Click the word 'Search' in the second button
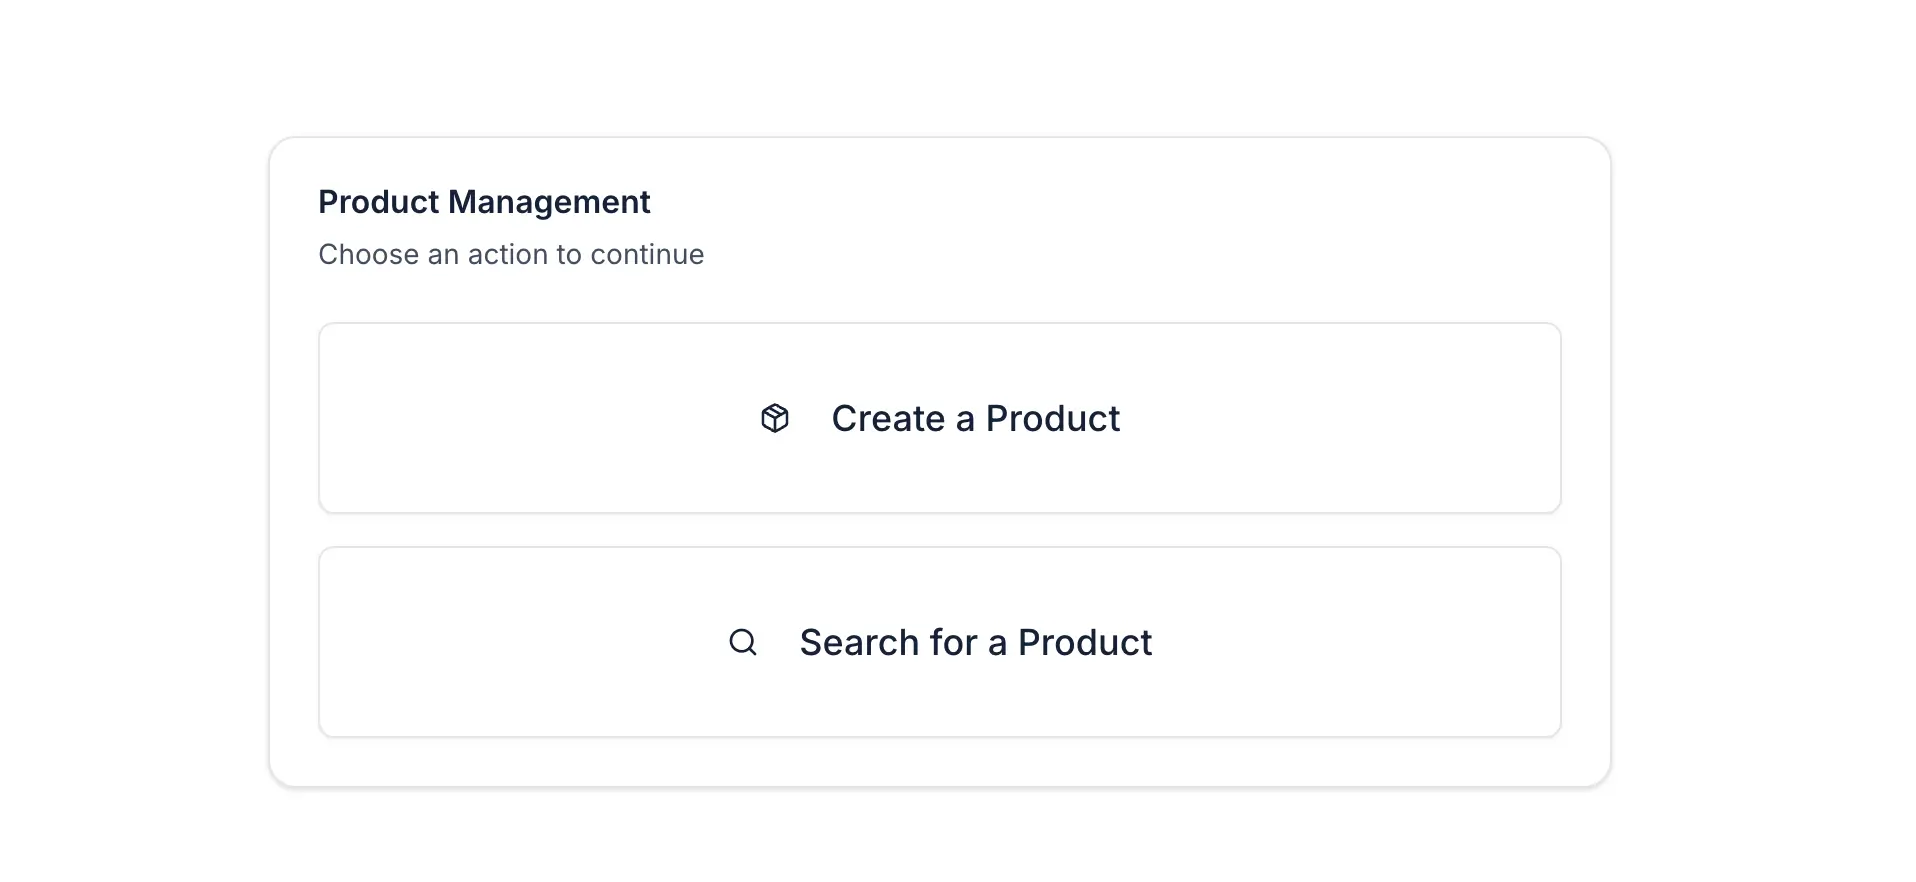Screen dimensions: 1916x882 [859, 642]
